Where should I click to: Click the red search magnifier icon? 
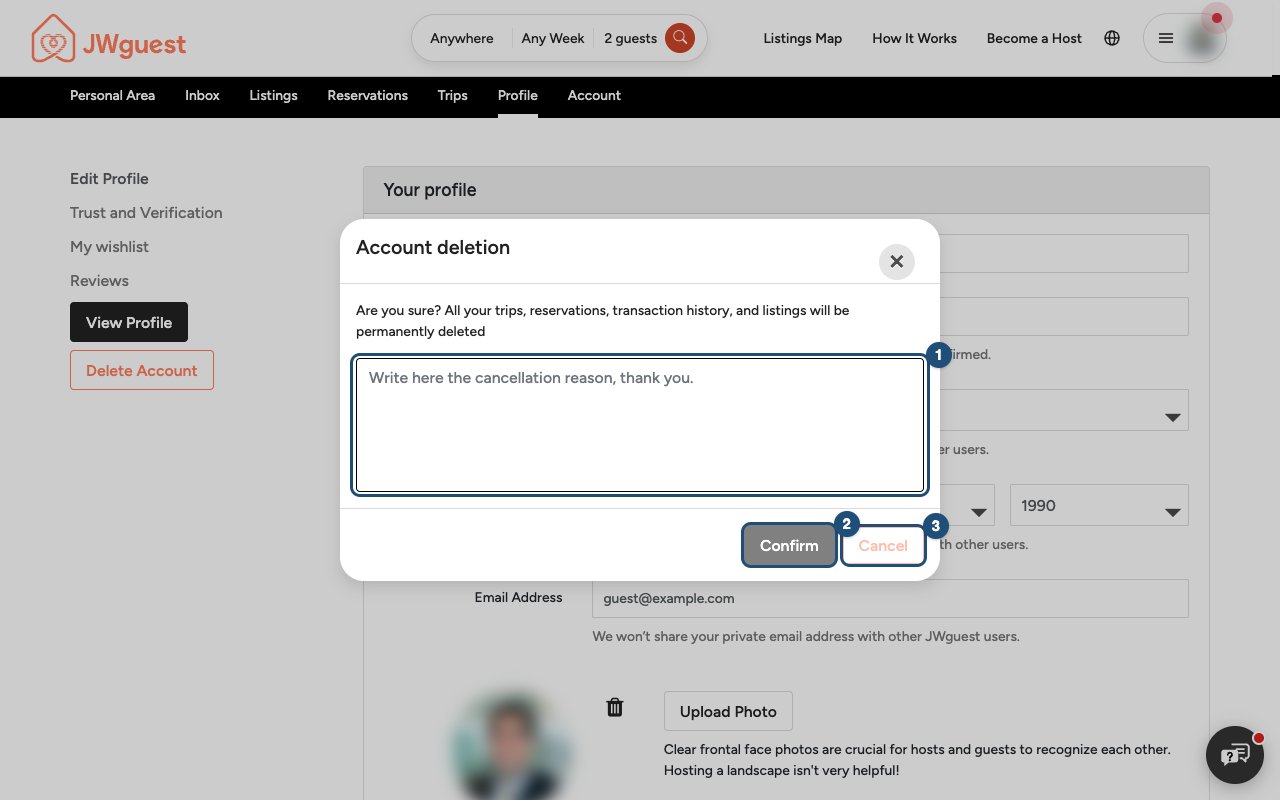[x=680, y=38]
